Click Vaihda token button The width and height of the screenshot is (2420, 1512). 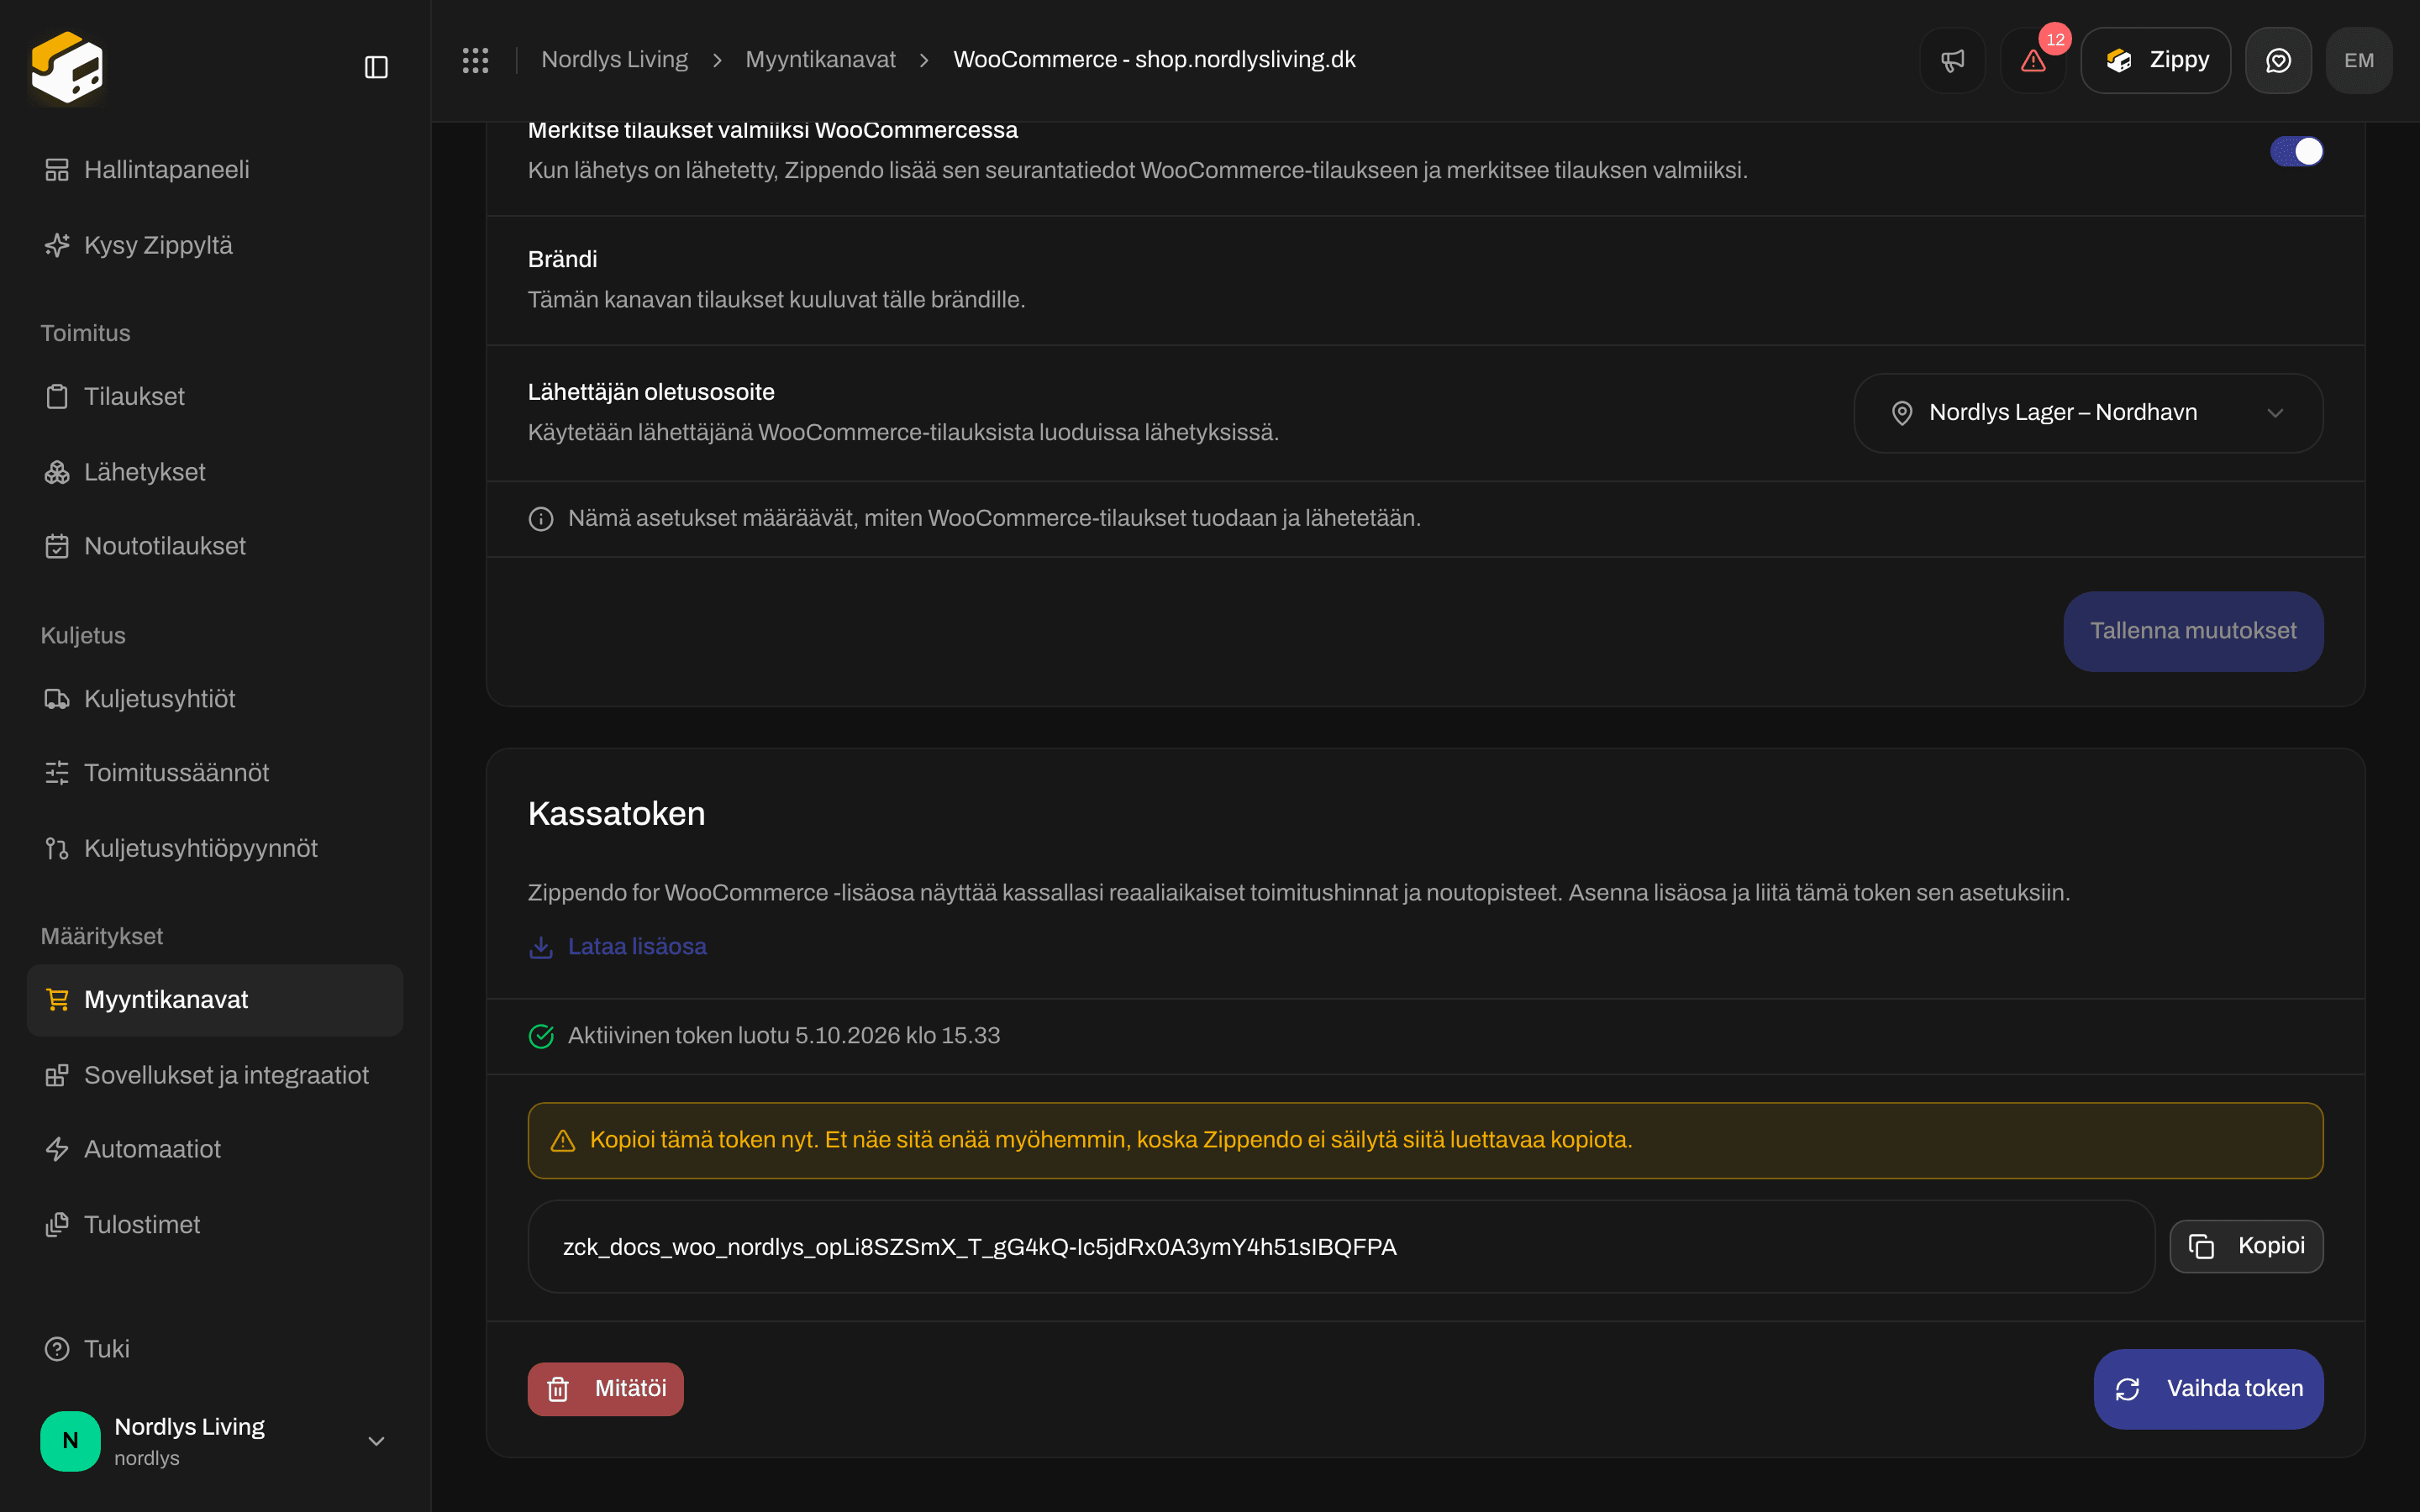pyautogui.click(x=2208, y=1389)
